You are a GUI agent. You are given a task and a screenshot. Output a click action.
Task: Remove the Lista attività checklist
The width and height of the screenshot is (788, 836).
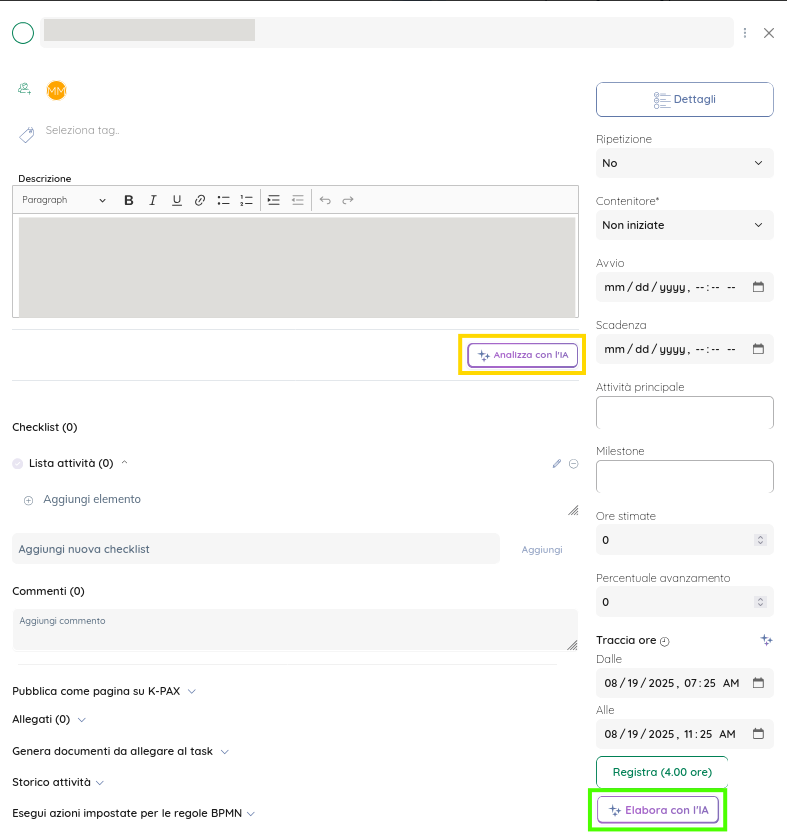pyautogui.click(x=573, y=463)
